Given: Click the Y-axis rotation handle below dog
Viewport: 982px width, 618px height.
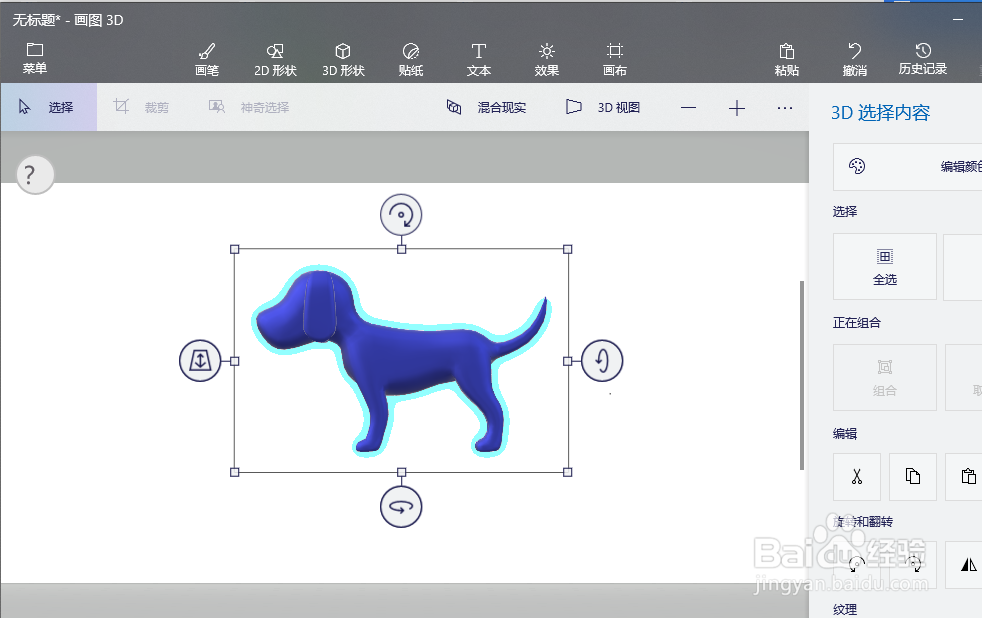Looking at the screenshot, I should 401,507.
